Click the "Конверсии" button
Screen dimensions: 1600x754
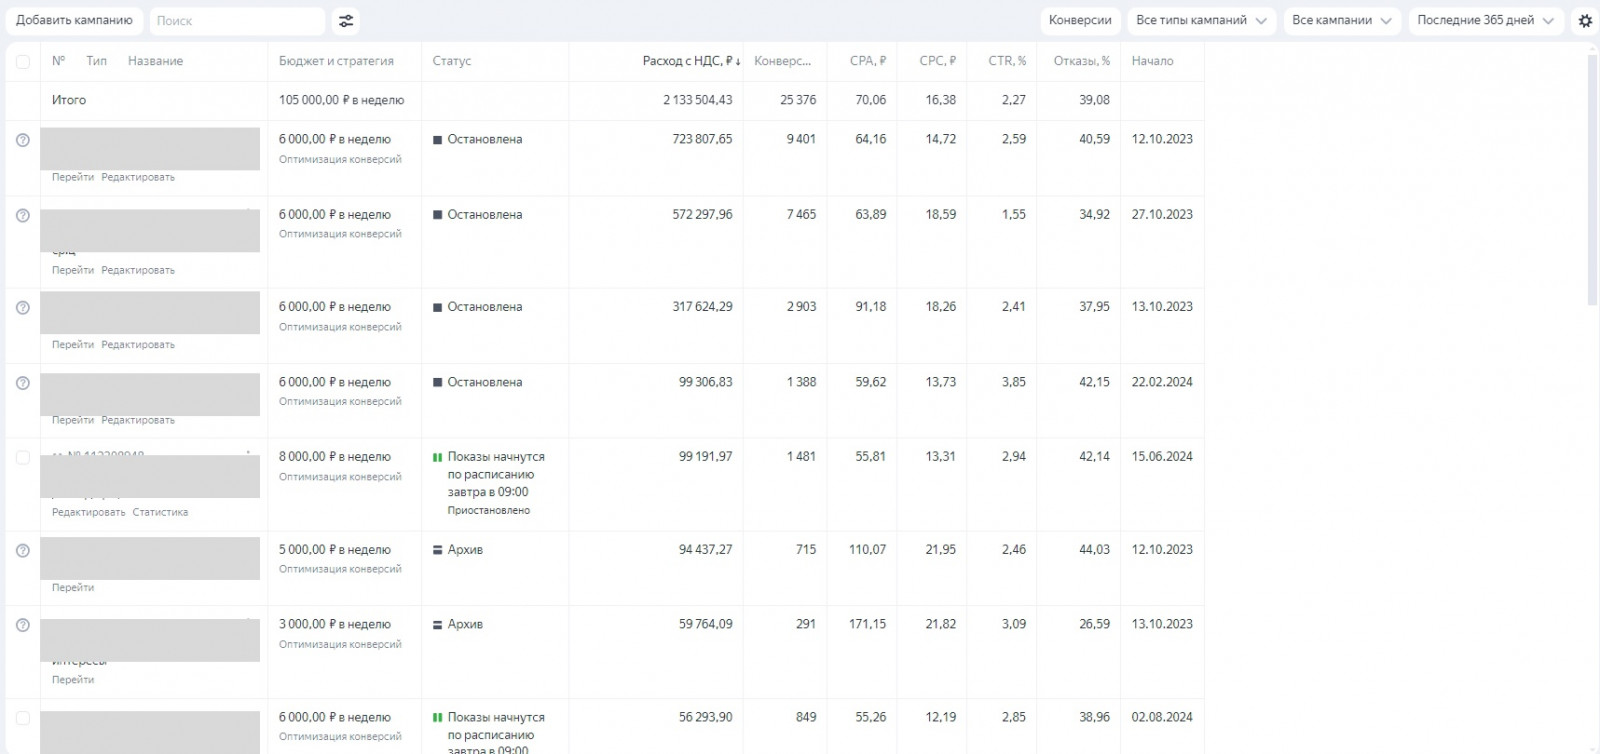pos(1080,21)
